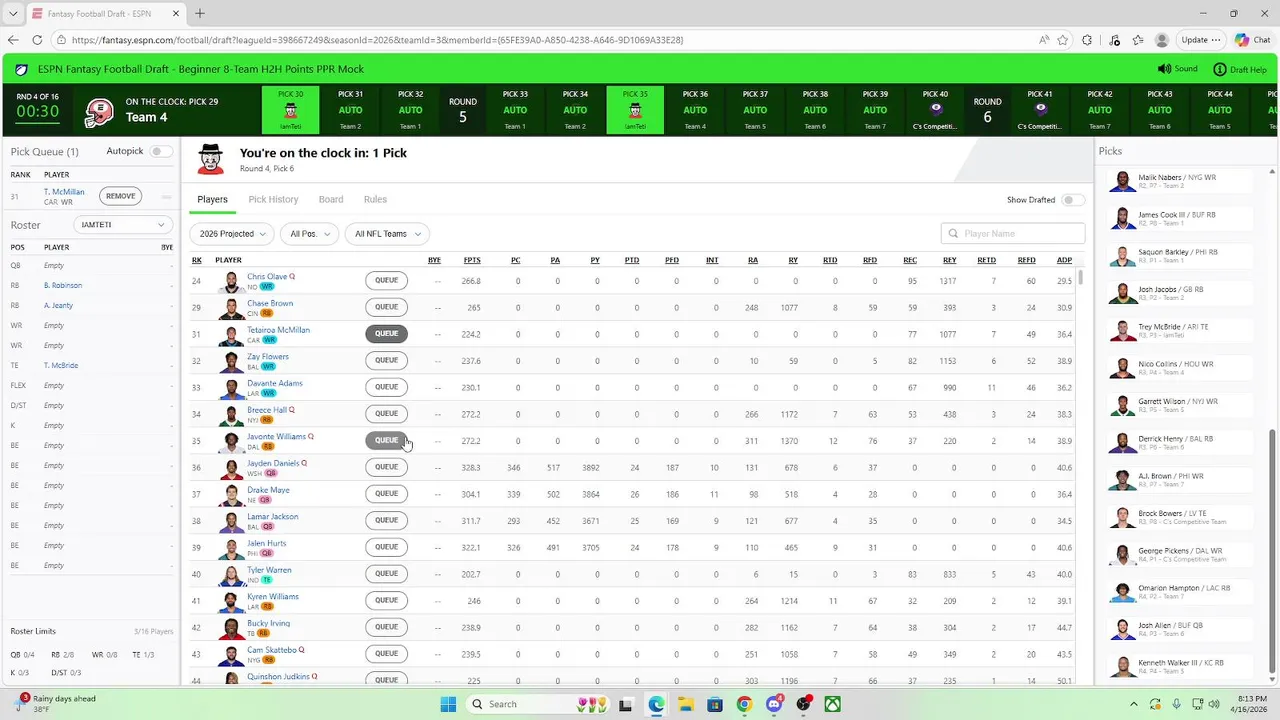The image size is (1280, 720).
Task: Switch to the Players tab
Action: (x=212, y=199)
